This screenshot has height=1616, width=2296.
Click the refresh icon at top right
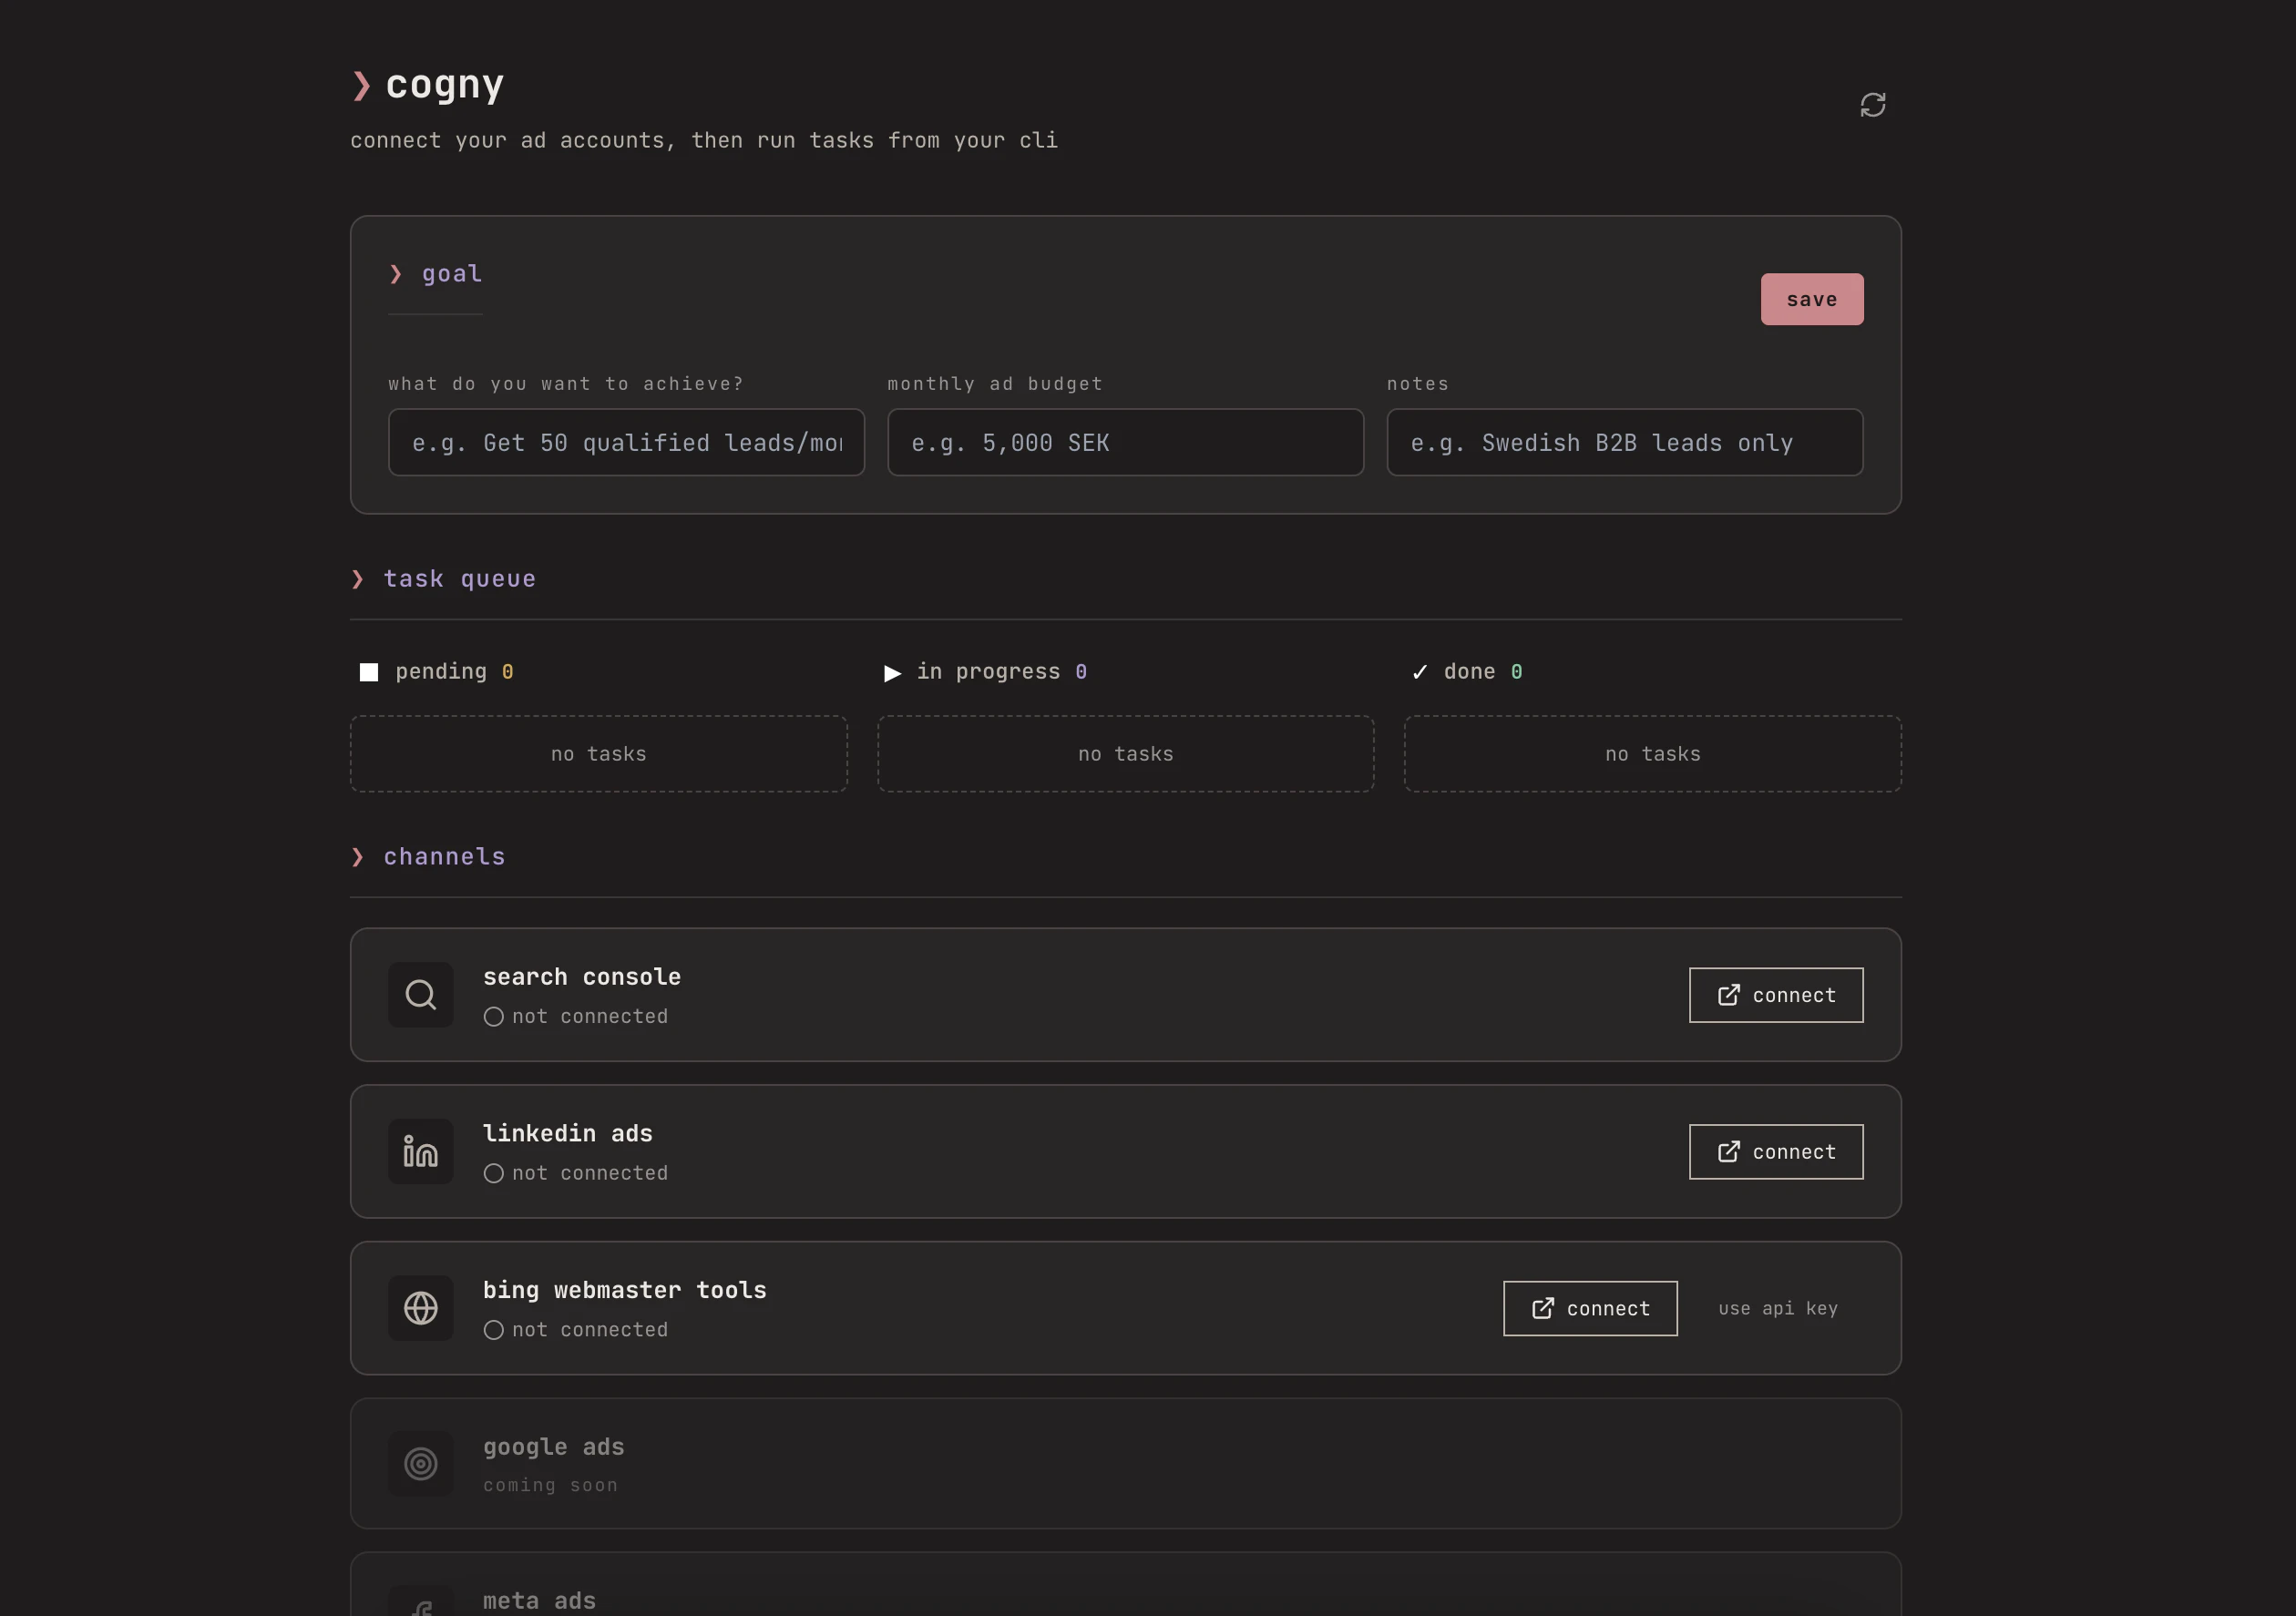coord(1872,104)
